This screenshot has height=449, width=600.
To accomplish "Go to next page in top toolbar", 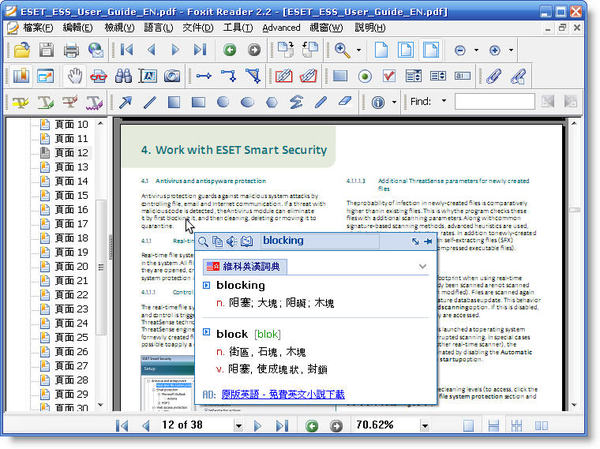I will click(175, 50).
